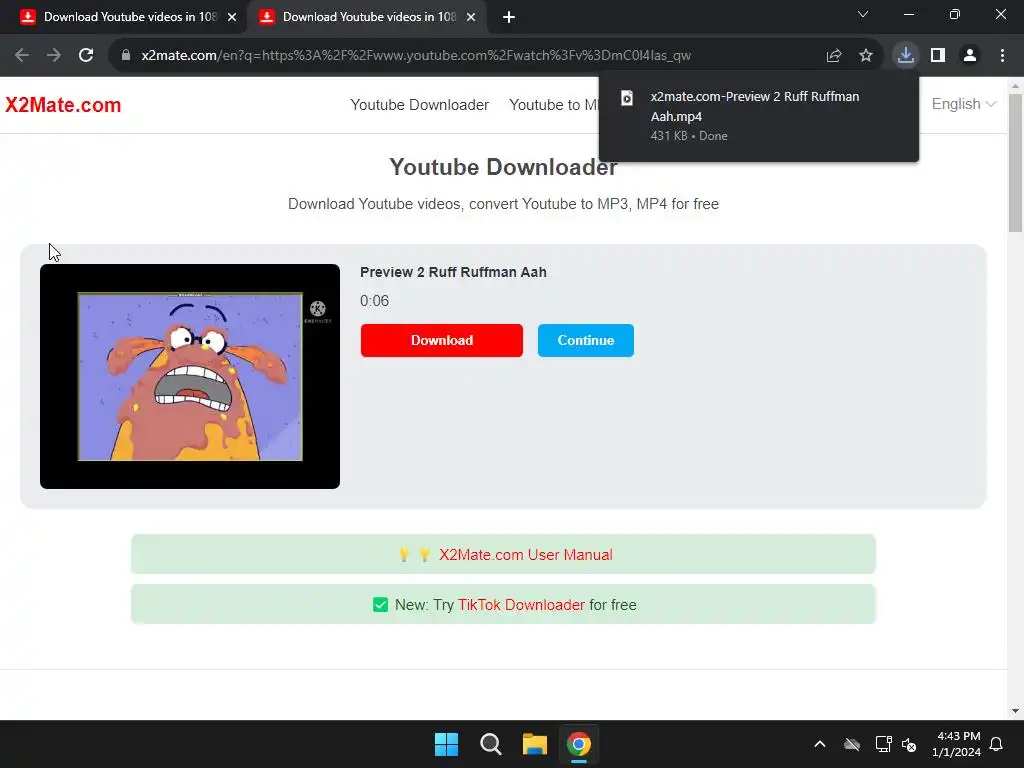Select the second Download Youtube videos tab

pos(366,18)
